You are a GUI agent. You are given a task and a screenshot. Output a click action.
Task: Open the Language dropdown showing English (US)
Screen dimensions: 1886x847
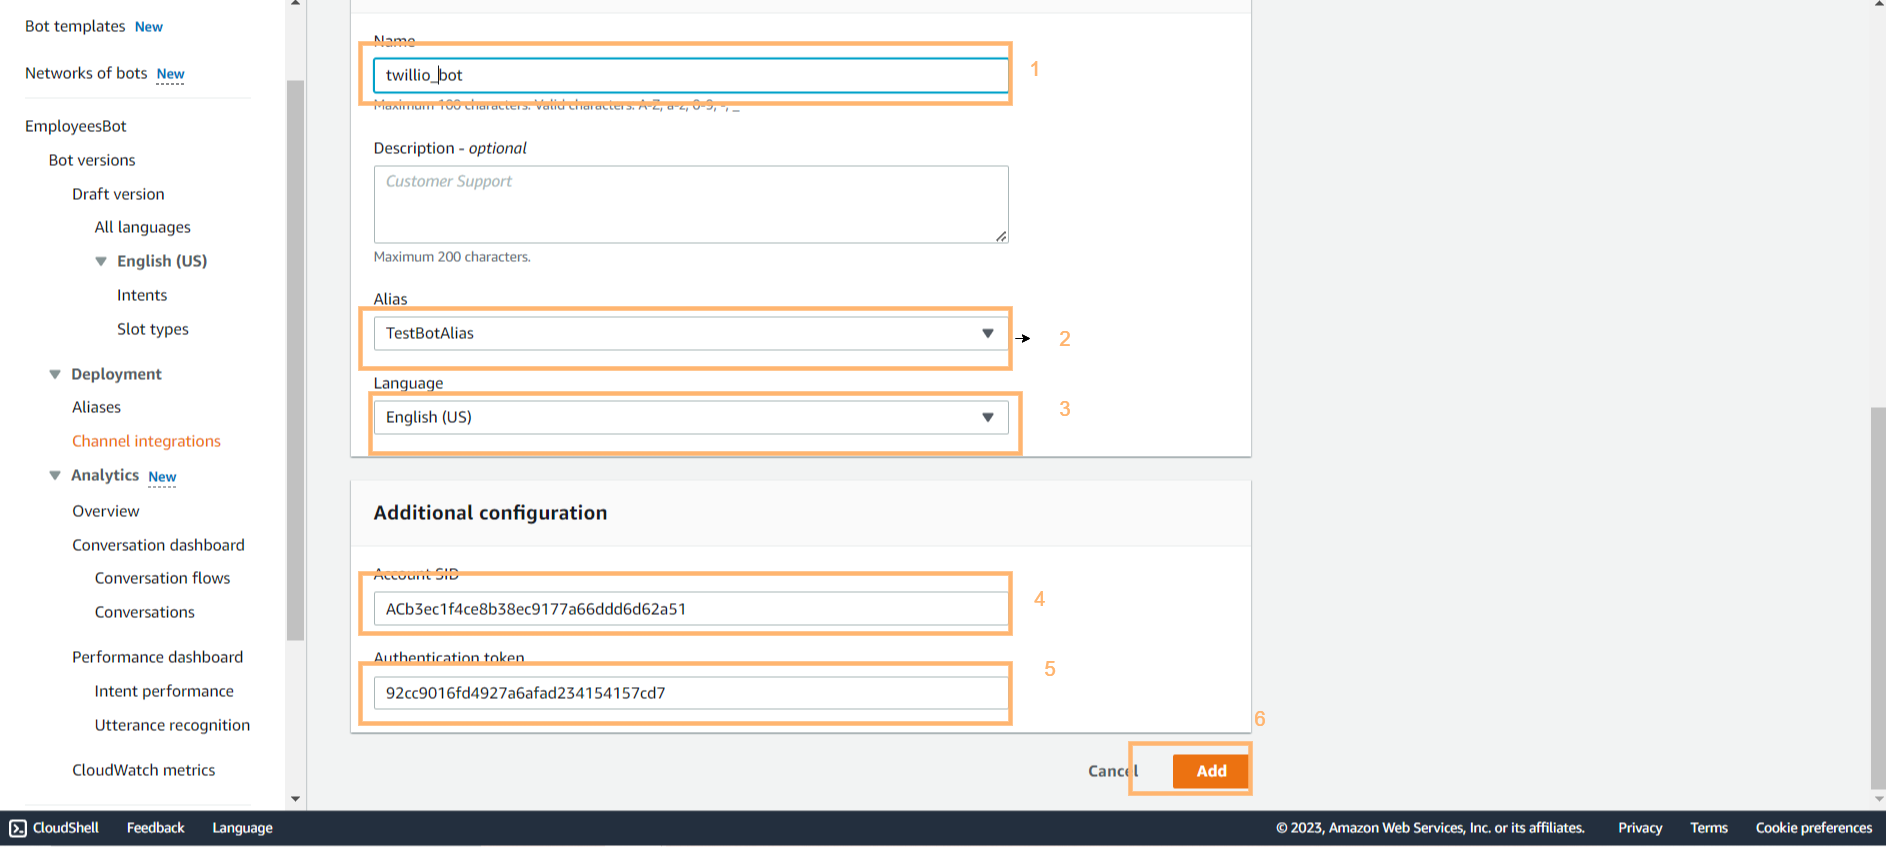[691, 417]
